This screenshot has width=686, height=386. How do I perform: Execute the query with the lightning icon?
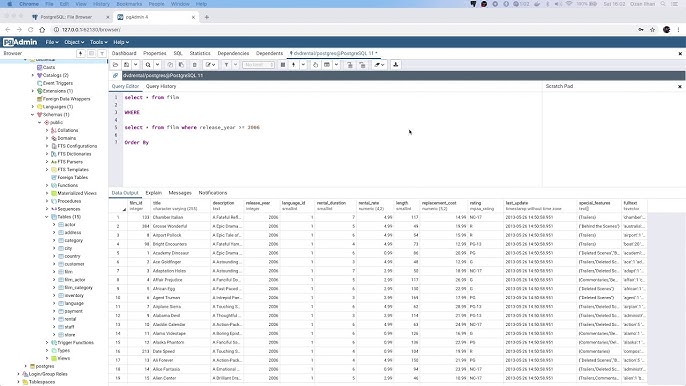tap(294, 65)
